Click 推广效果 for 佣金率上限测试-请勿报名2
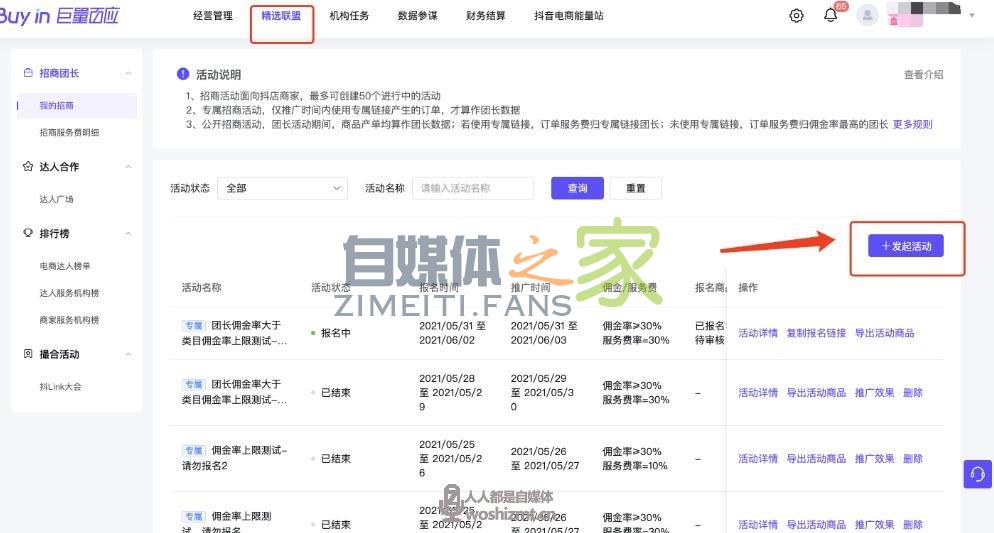994x533 pixels. [x=875, y=458]
